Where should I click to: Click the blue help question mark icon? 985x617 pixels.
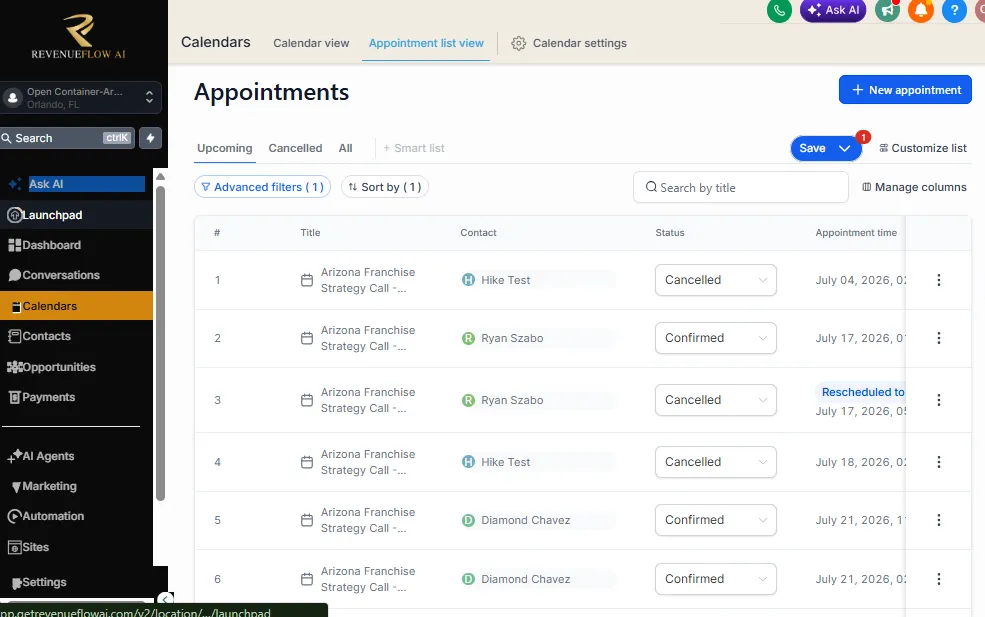coord(954,10)
